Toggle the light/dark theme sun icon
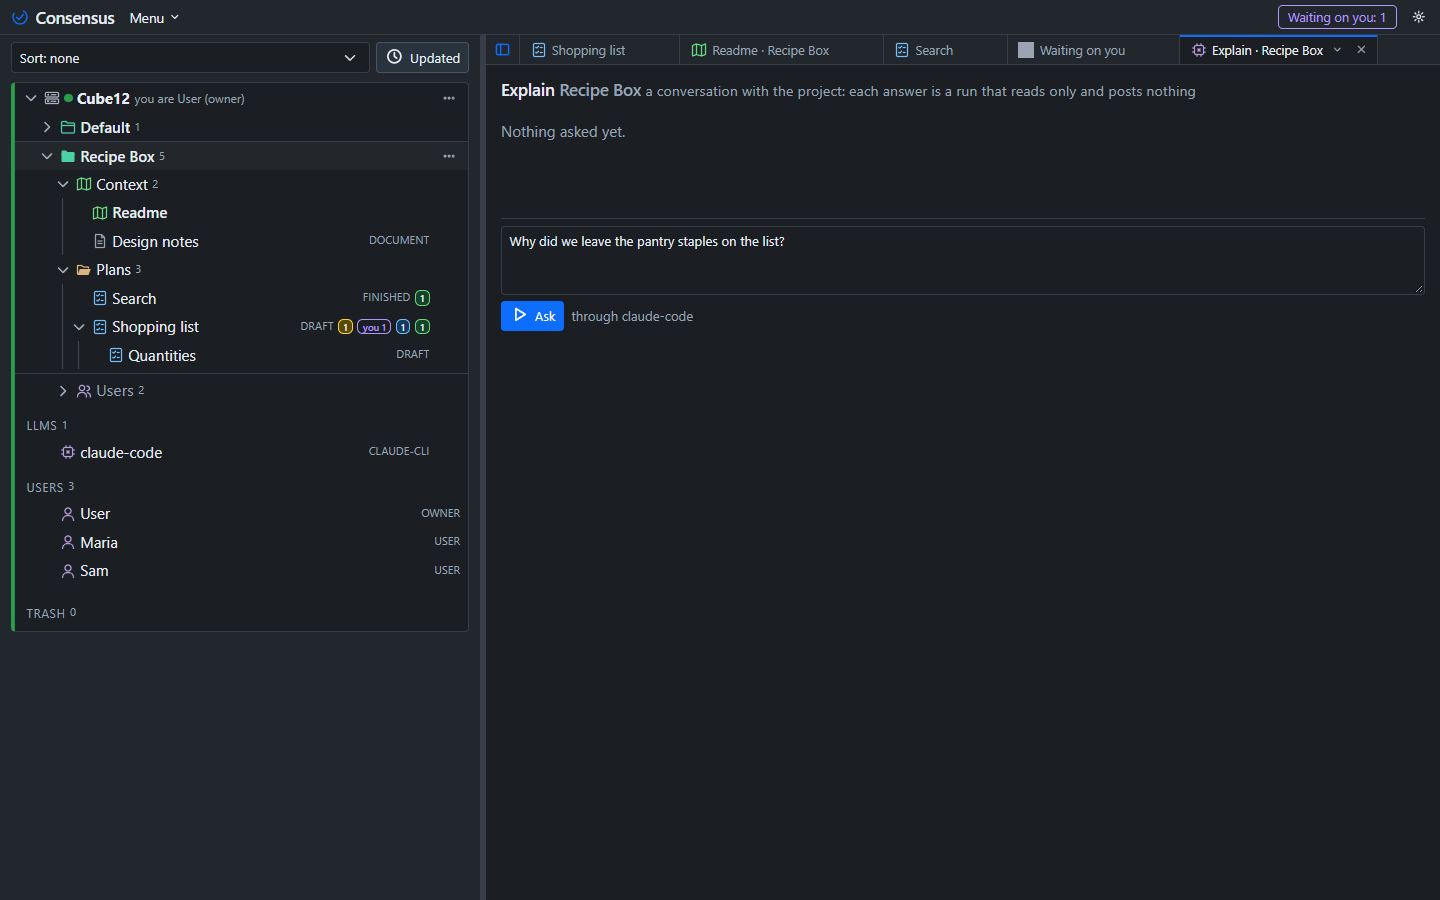Viewport: 1440px width, 900px height. coord(1418,17)
